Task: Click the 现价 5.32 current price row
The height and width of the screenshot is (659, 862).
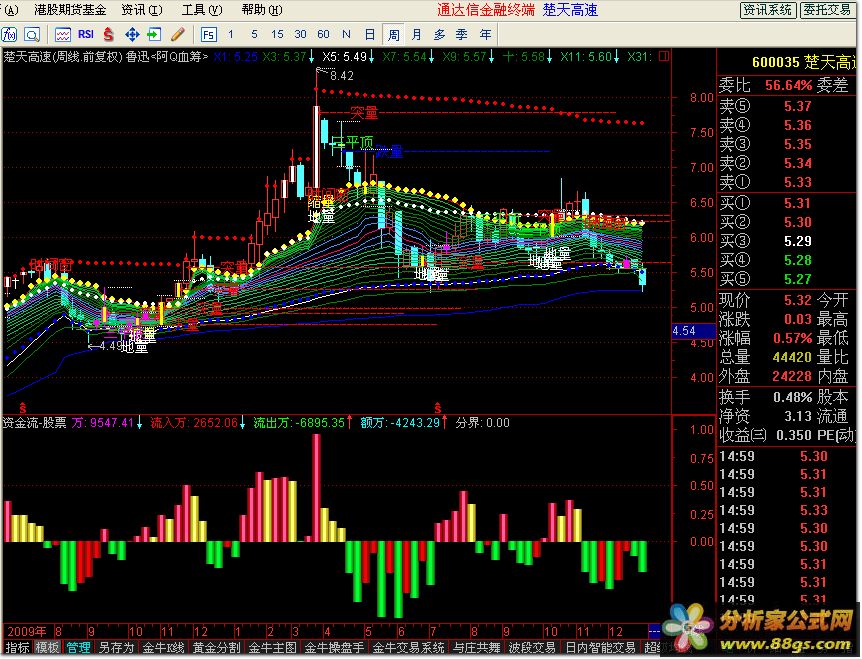Action: (x=765, y=300)
